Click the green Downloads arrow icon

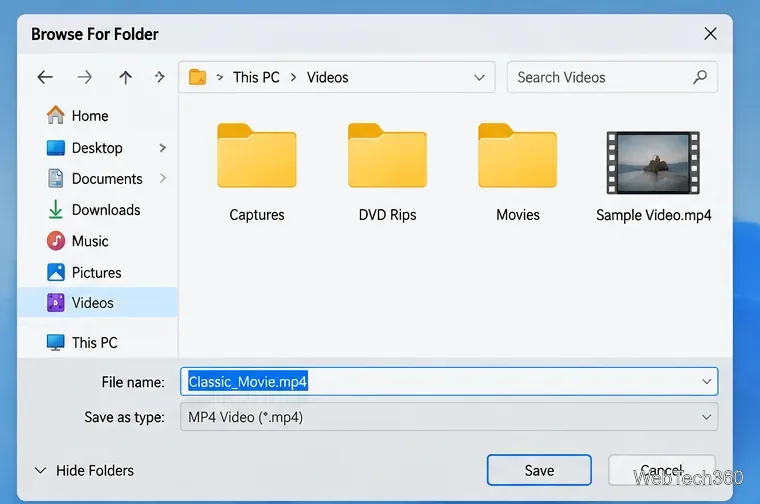[x=56, y=209]
